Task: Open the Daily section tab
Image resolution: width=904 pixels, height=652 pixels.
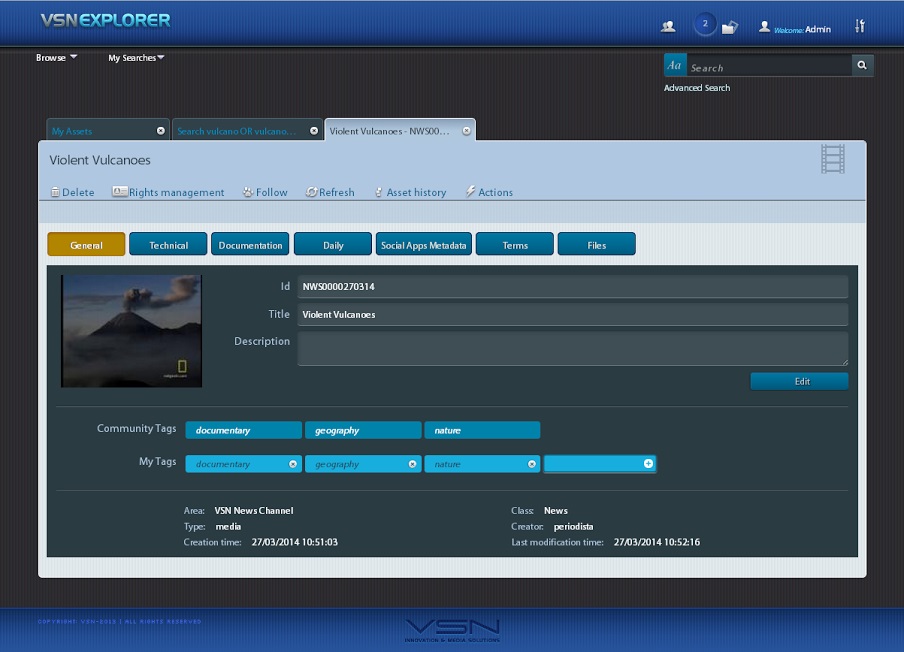Action: 333,244
